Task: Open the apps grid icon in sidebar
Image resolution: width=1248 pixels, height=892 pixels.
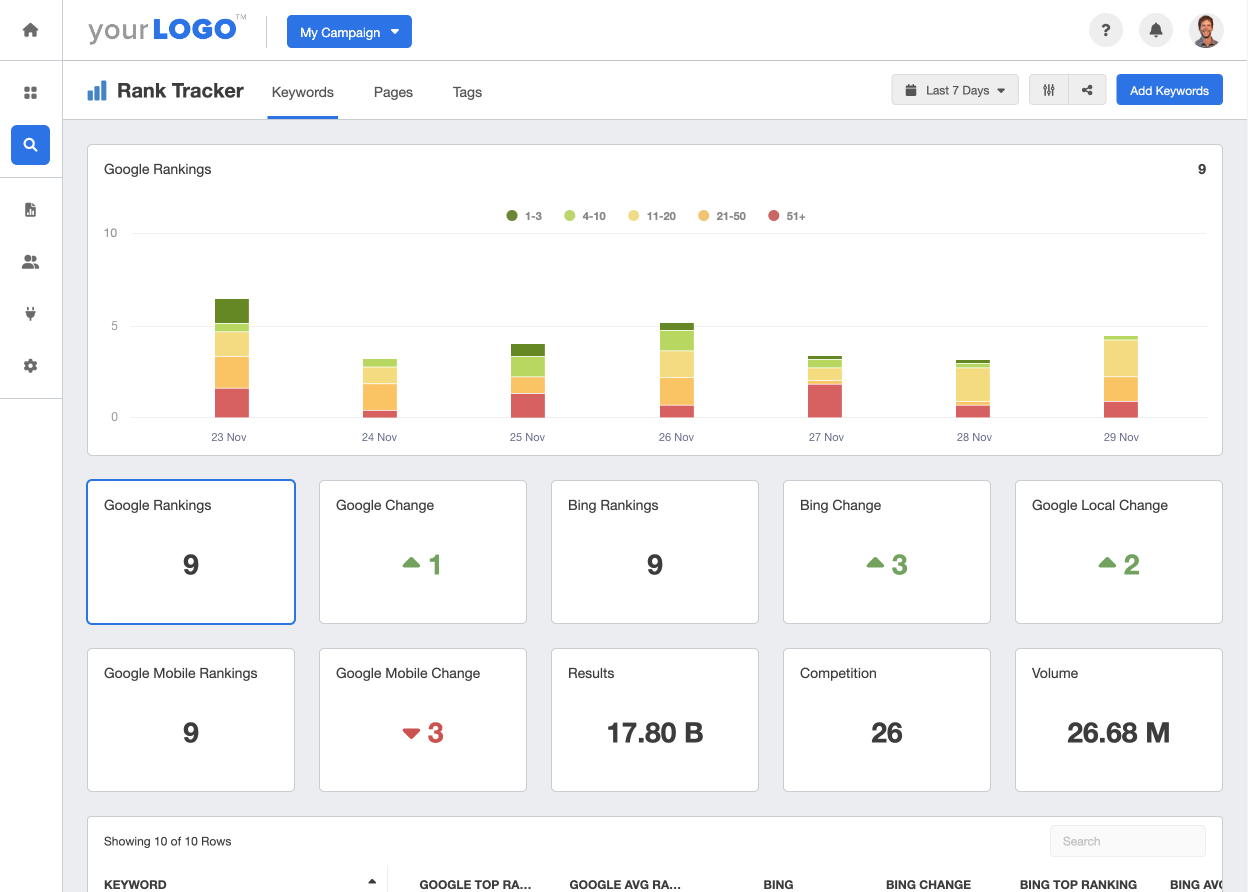Action: (30, 92)
